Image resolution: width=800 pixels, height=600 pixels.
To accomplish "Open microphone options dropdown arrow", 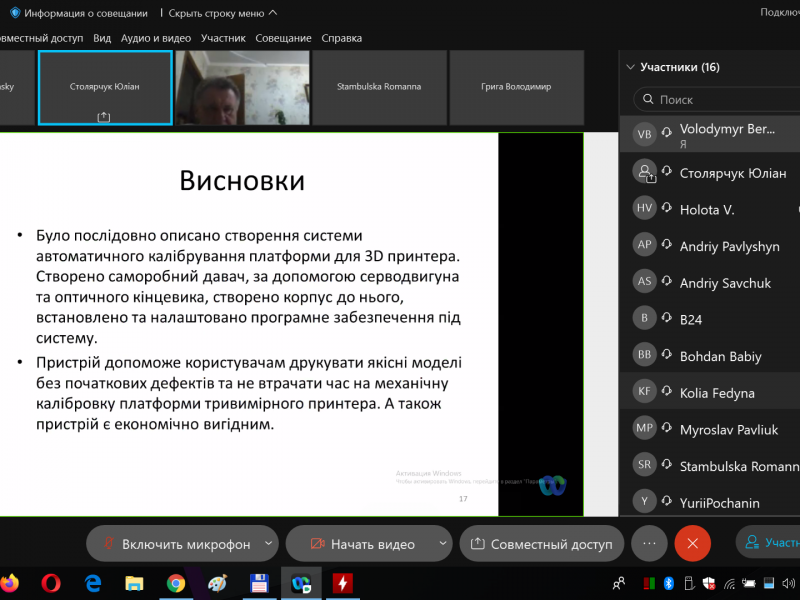I will 268,544.
